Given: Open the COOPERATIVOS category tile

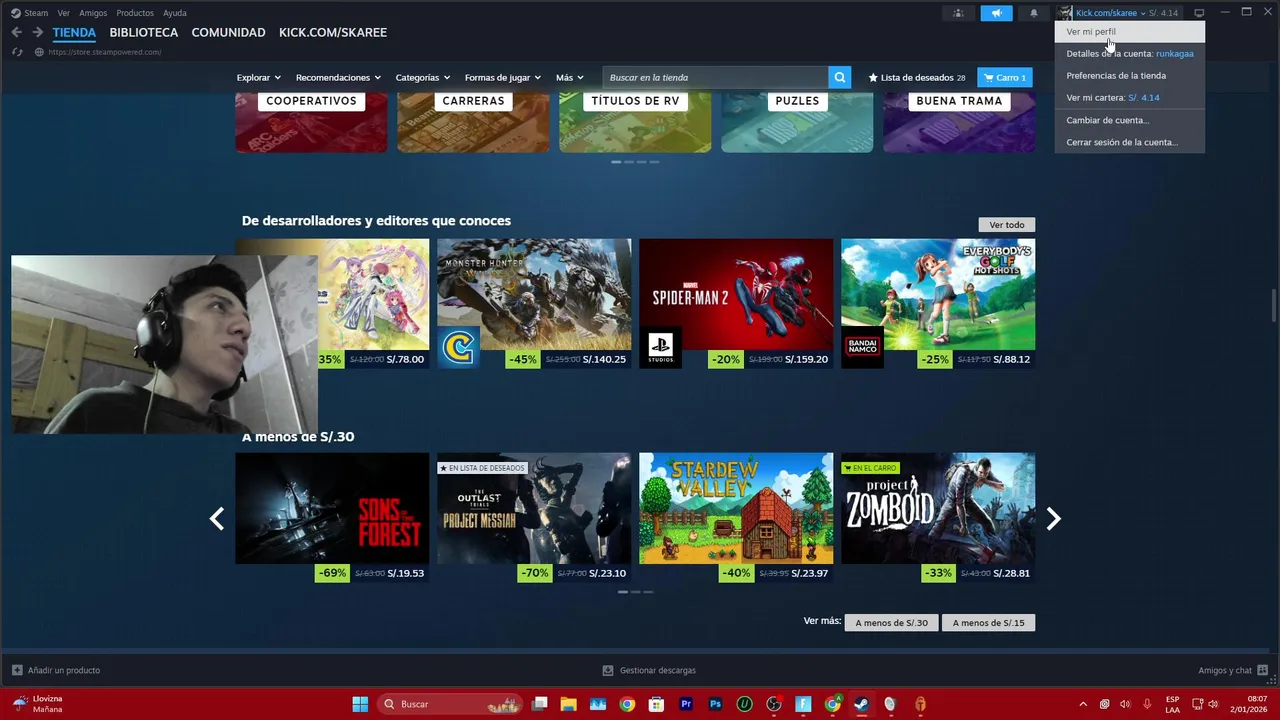Looking at the screenshot, I should click(x=311, y=121).
